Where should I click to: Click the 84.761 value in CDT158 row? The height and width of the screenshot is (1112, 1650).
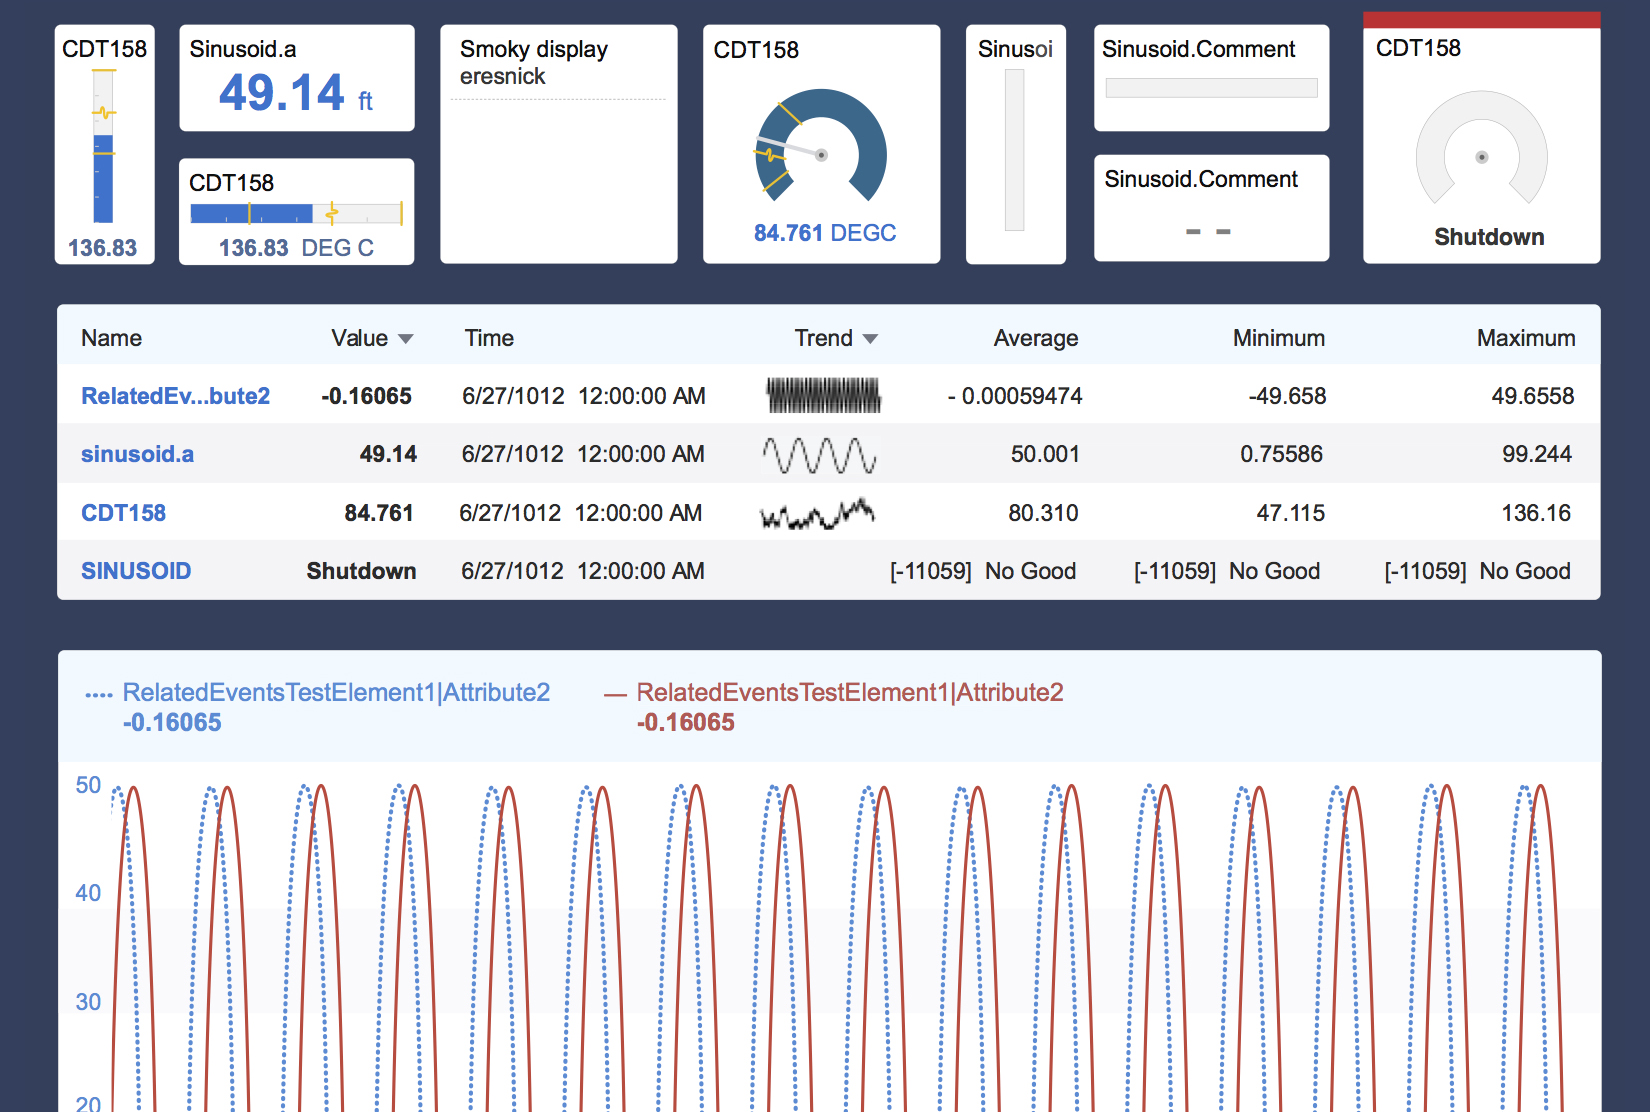pyautogui.click(x=379, y=513)
